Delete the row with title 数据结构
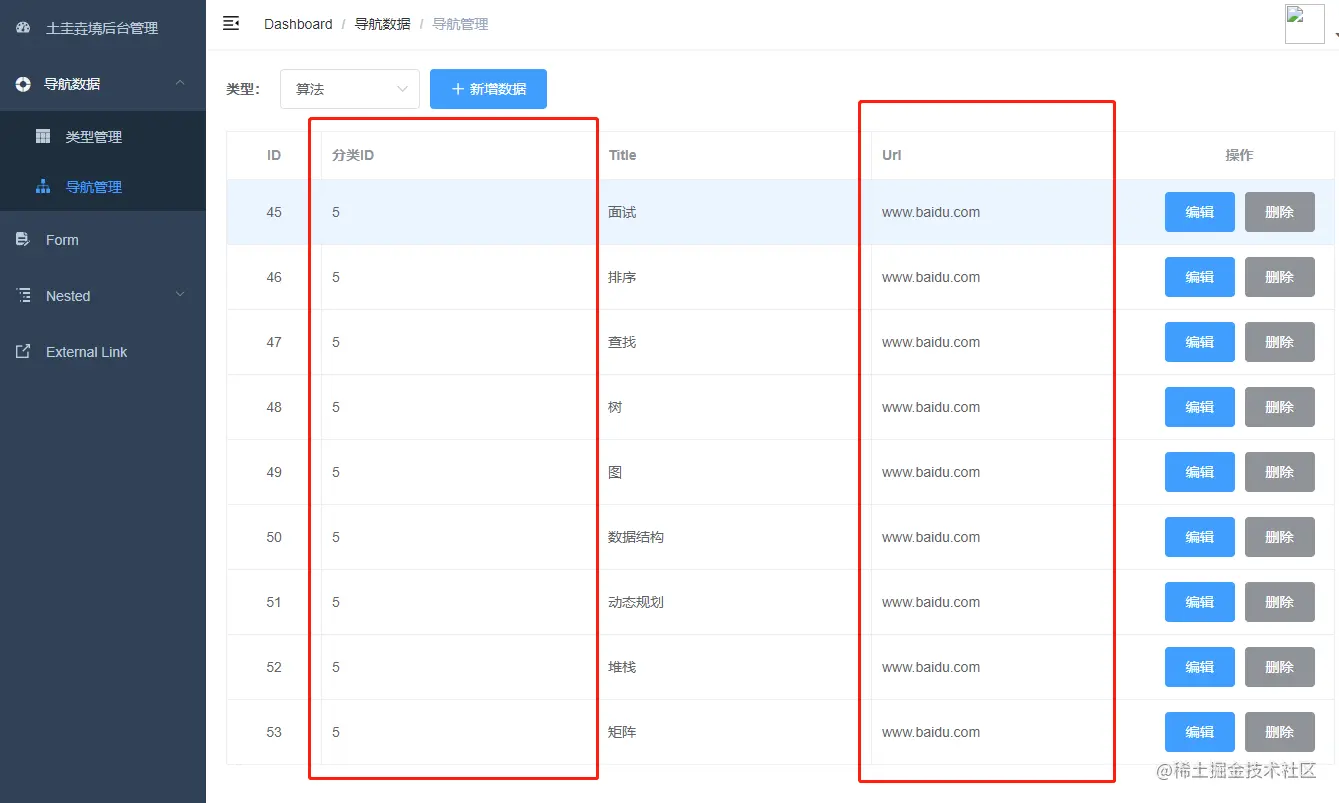This screenshot has width=1339, height=803. tap(1280, 537)
